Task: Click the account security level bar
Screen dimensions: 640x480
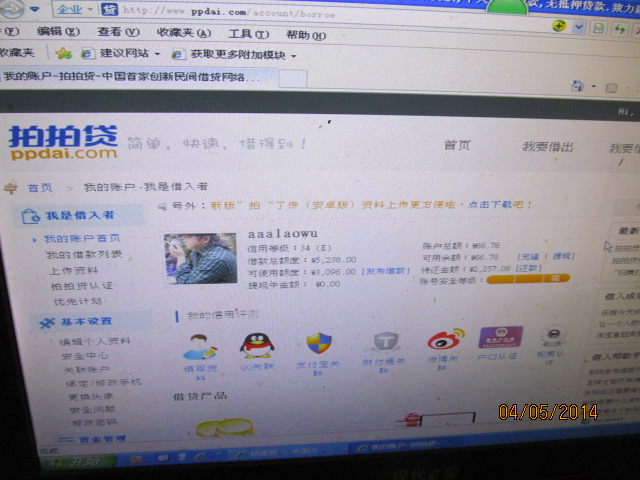Action: point(528,279)
